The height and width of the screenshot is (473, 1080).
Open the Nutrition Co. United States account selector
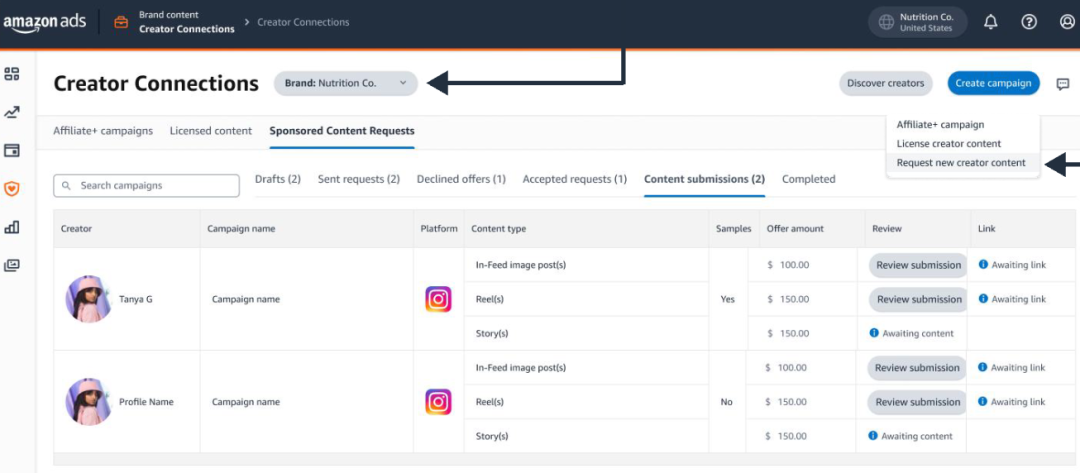[918, 22]
